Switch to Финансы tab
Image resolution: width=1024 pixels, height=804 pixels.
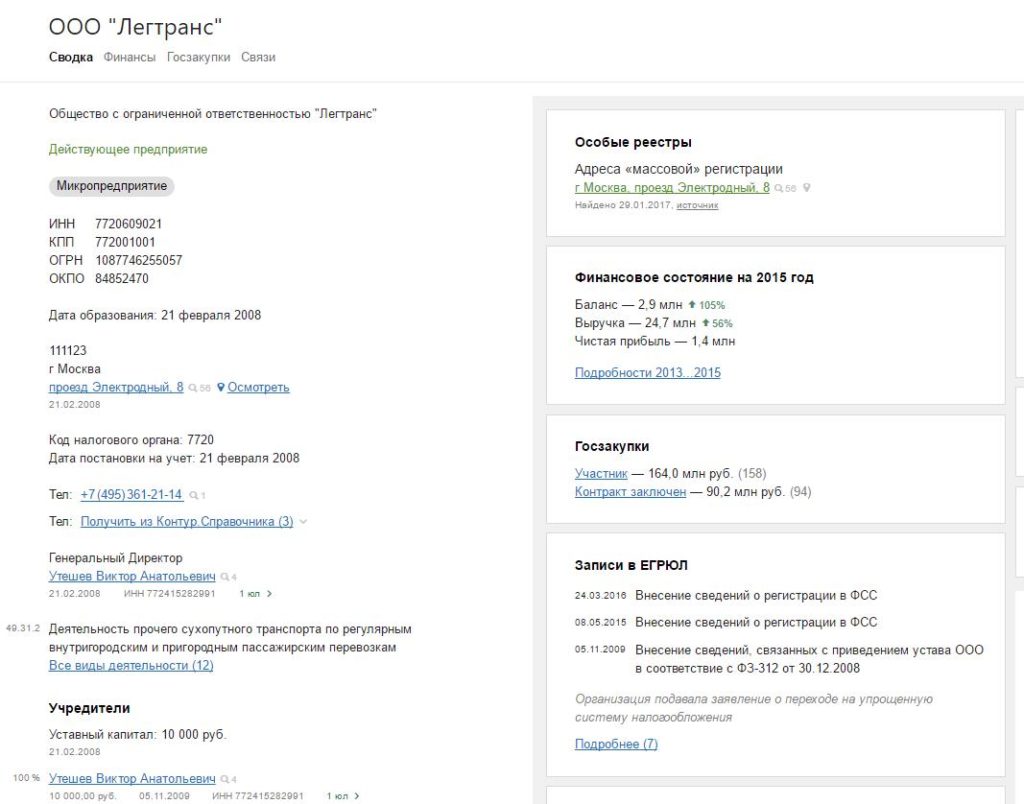[x=129, y=57]
